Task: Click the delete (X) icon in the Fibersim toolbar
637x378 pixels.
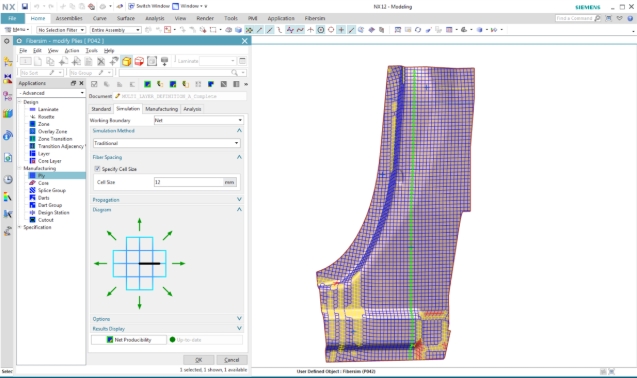Action: [x=101, y=61]
